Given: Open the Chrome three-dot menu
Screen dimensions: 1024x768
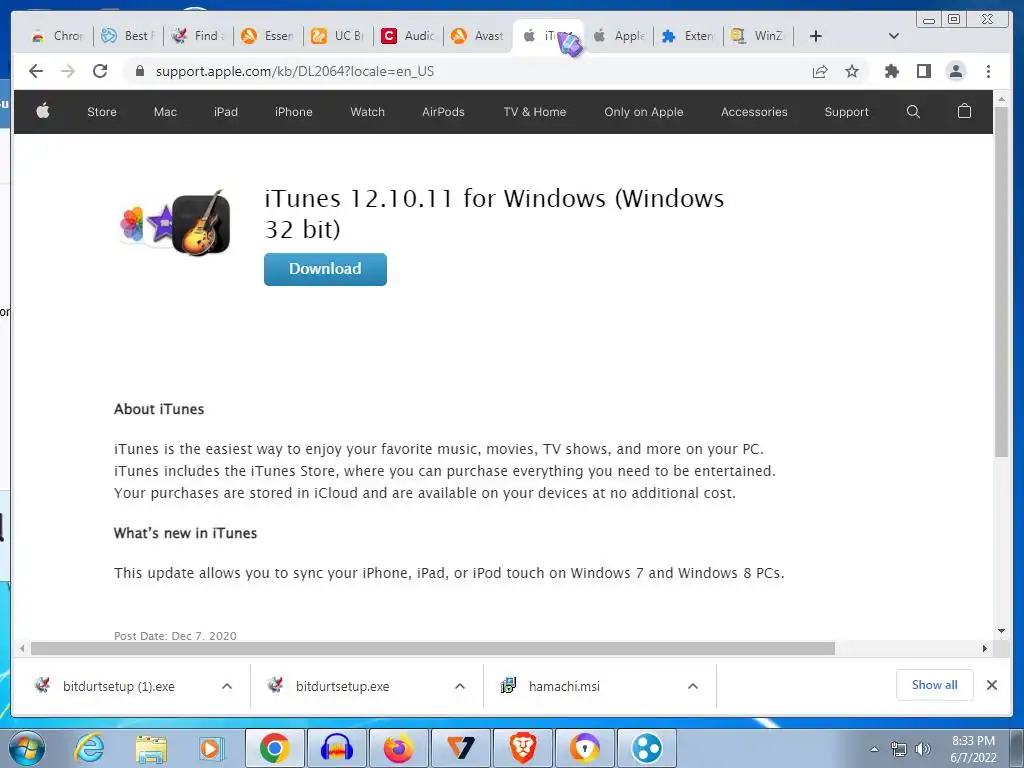Looking at the screenshot, I should coord(988,71).
